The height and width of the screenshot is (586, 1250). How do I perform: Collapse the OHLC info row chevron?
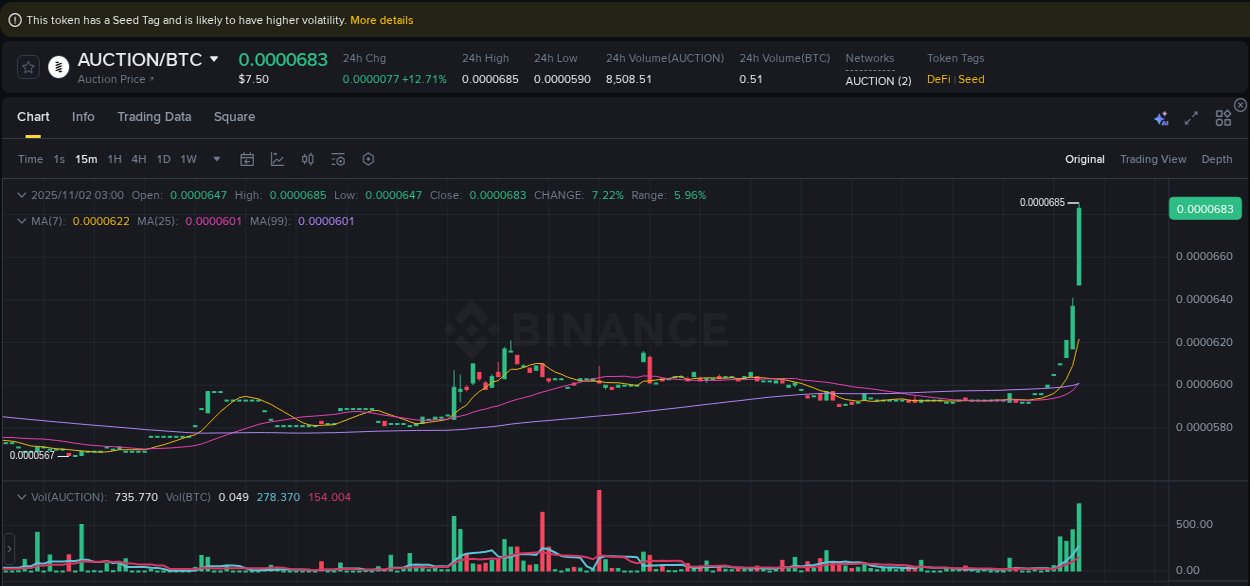click(22, 195)
